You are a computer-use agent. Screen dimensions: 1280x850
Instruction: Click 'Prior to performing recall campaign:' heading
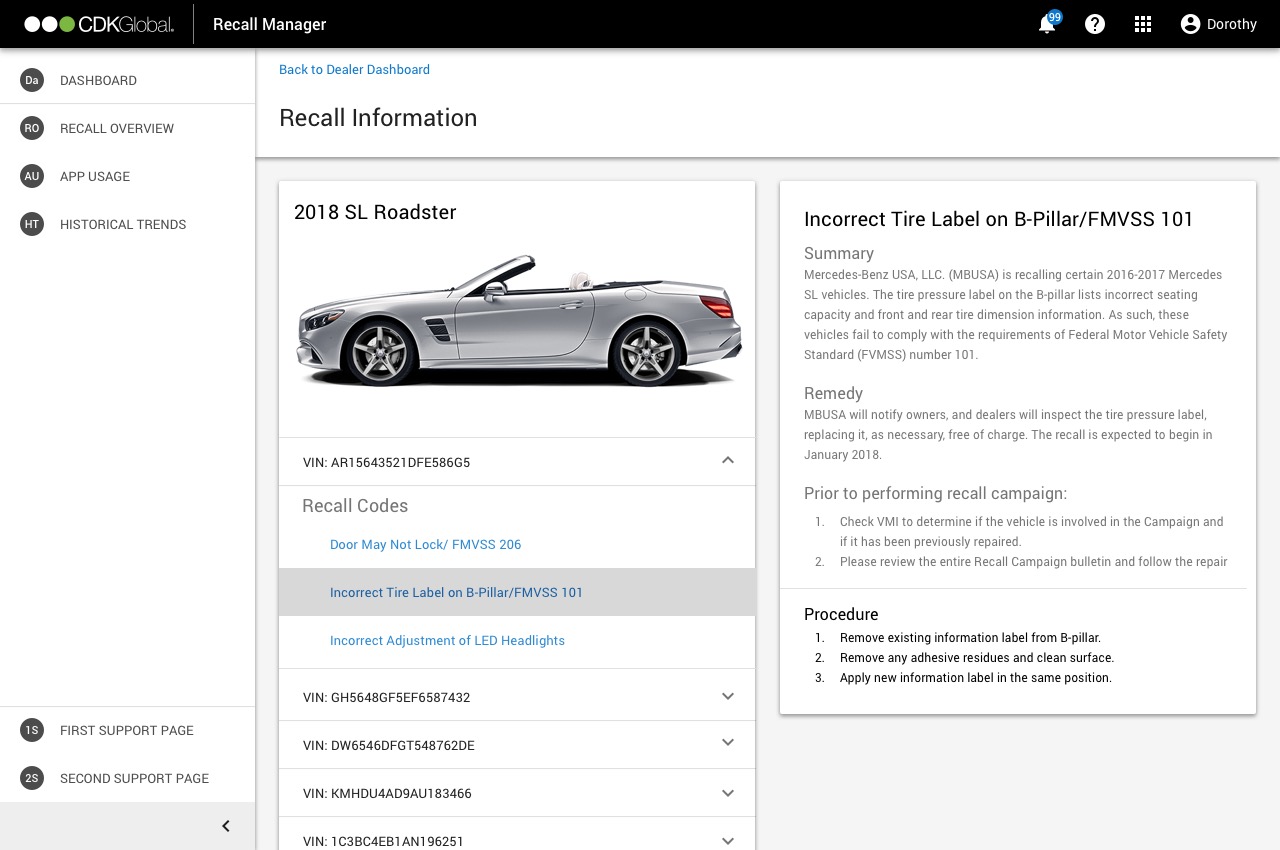(936, 493)
